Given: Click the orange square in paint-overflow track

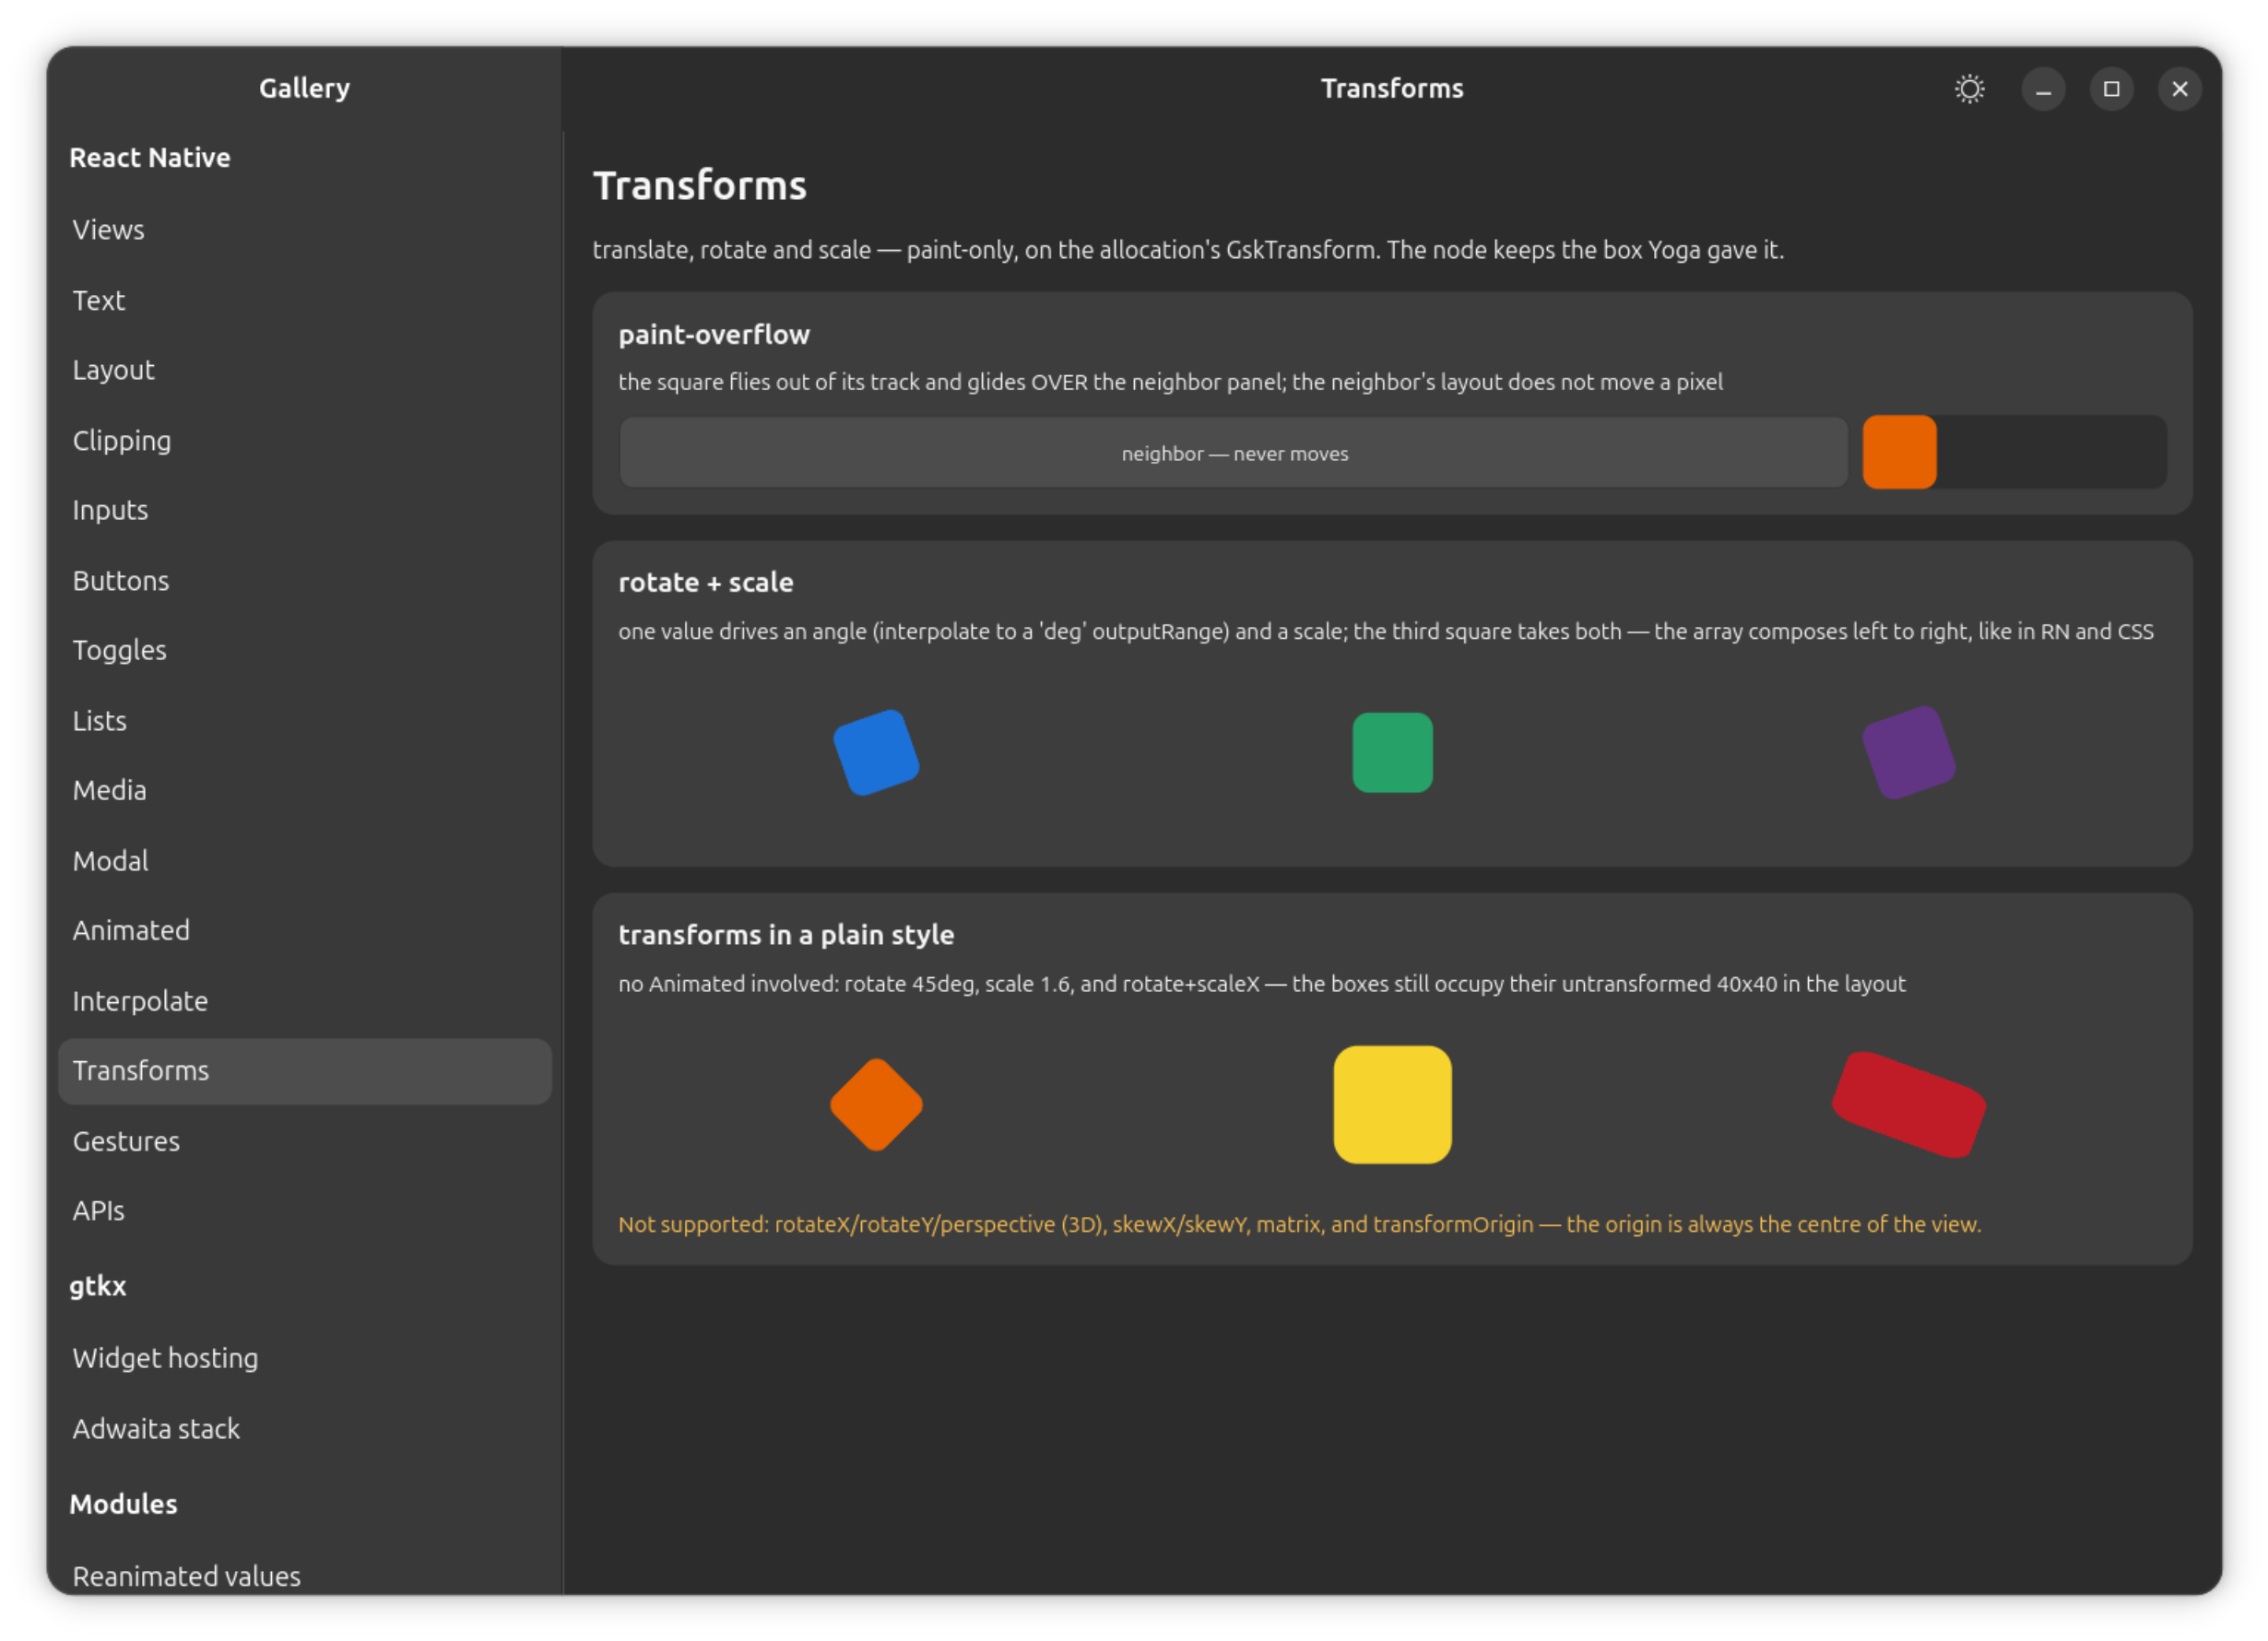Looking at the screenshot, I should pyautogui.click(x=1899, y=452).
